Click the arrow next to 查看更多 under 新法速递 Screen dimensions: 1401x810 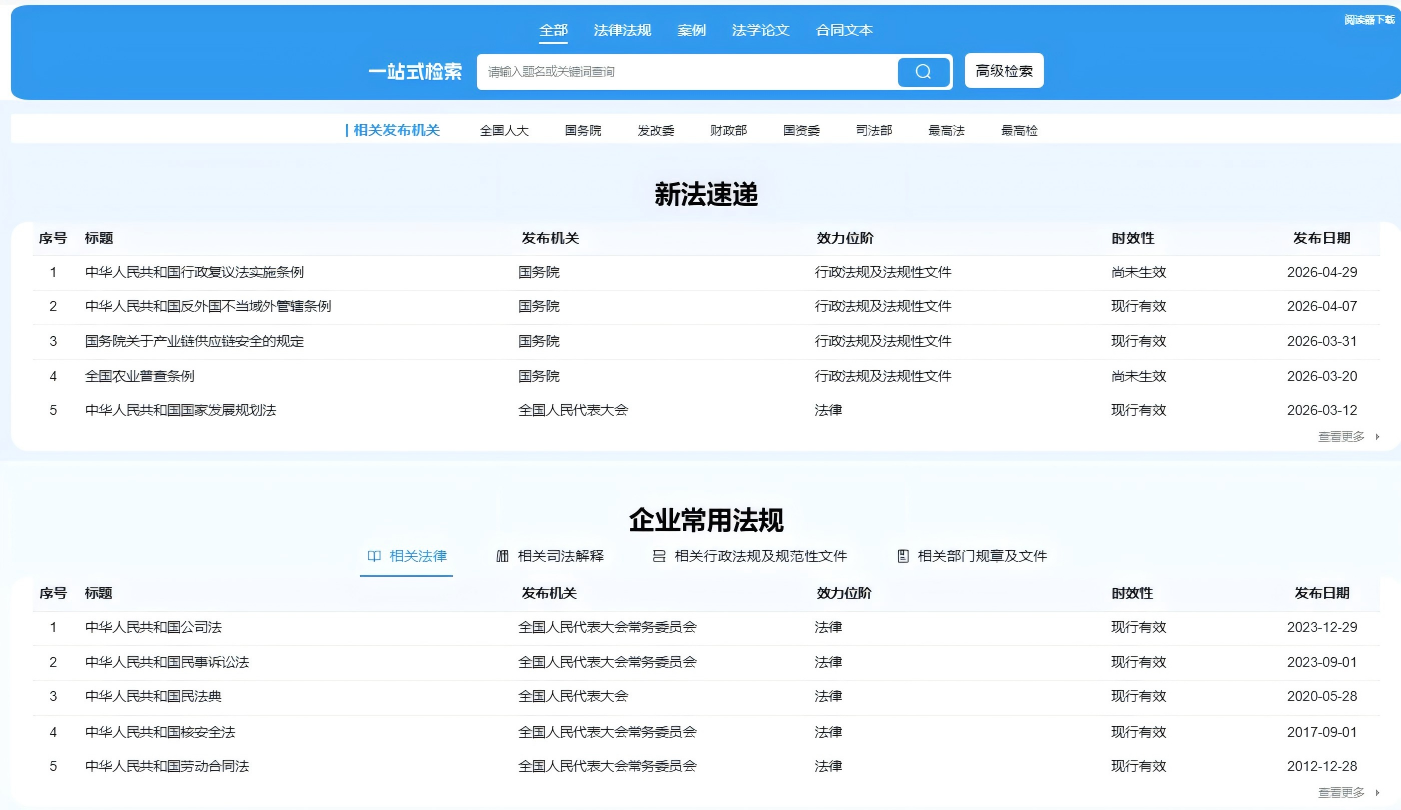click(x=1378, y=437)
